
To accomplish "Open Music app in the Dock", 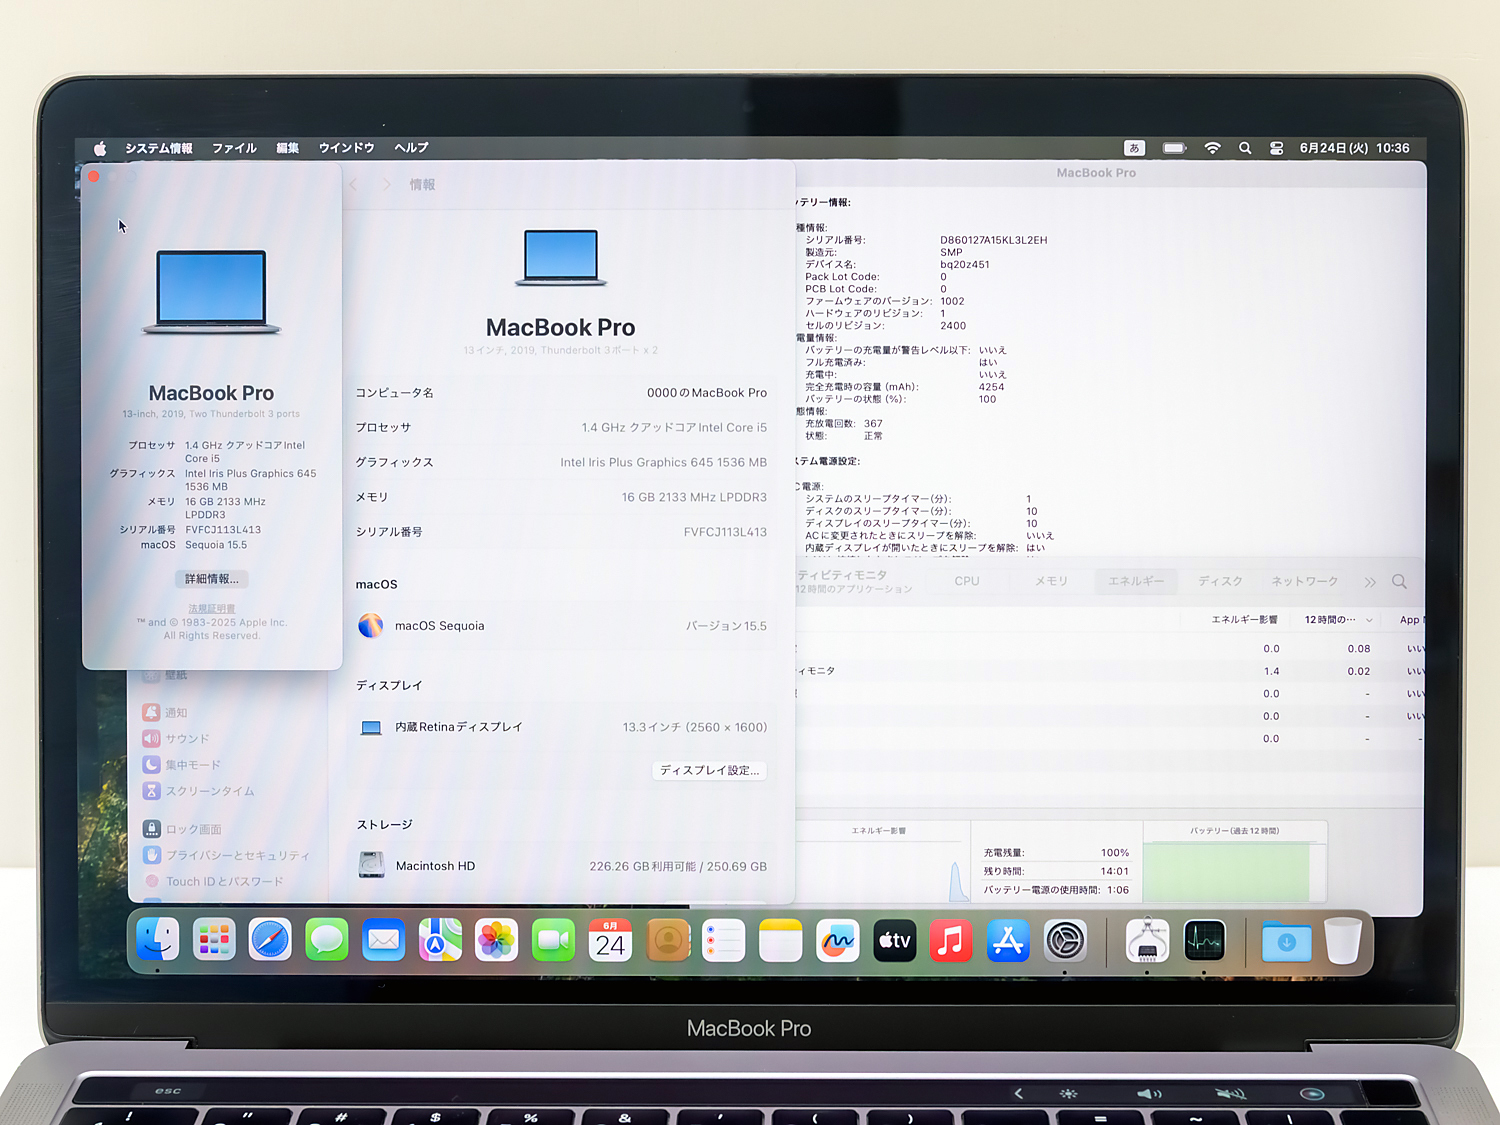I will (x=951, y=940).
